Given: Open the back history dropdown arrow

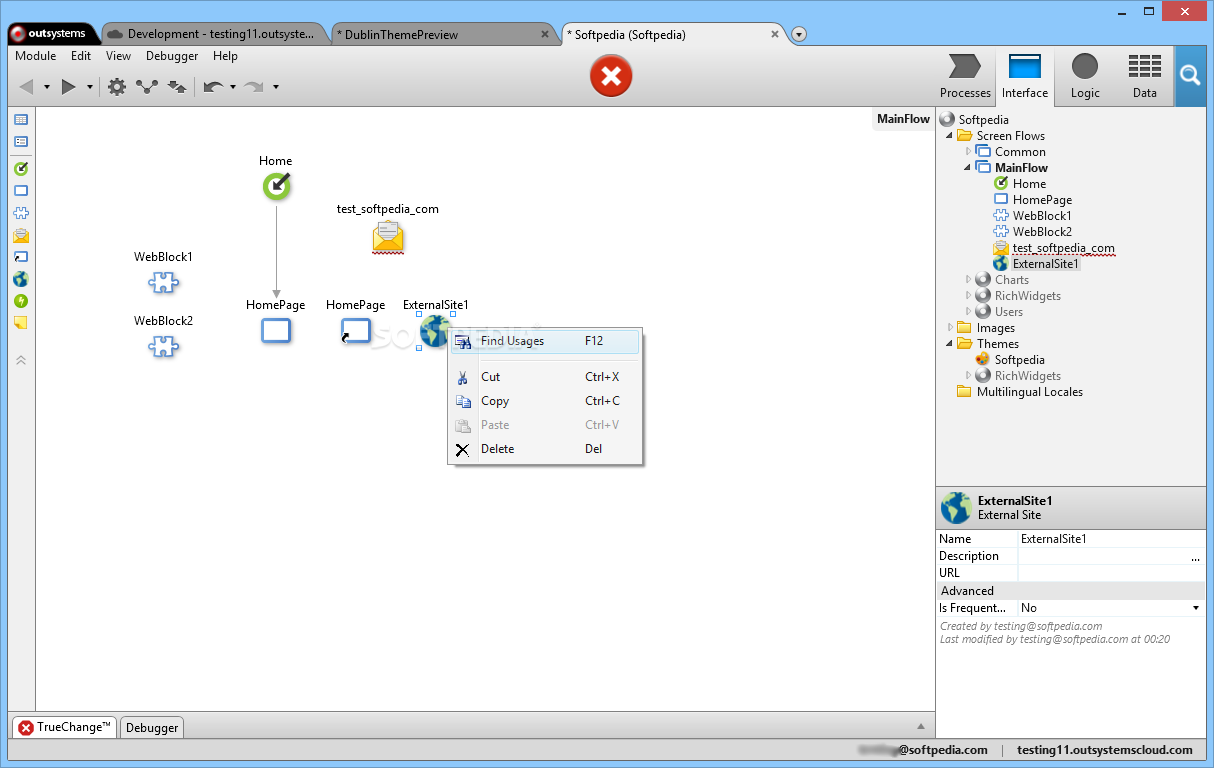Looking at the screenshot, I should pos(47,87).
